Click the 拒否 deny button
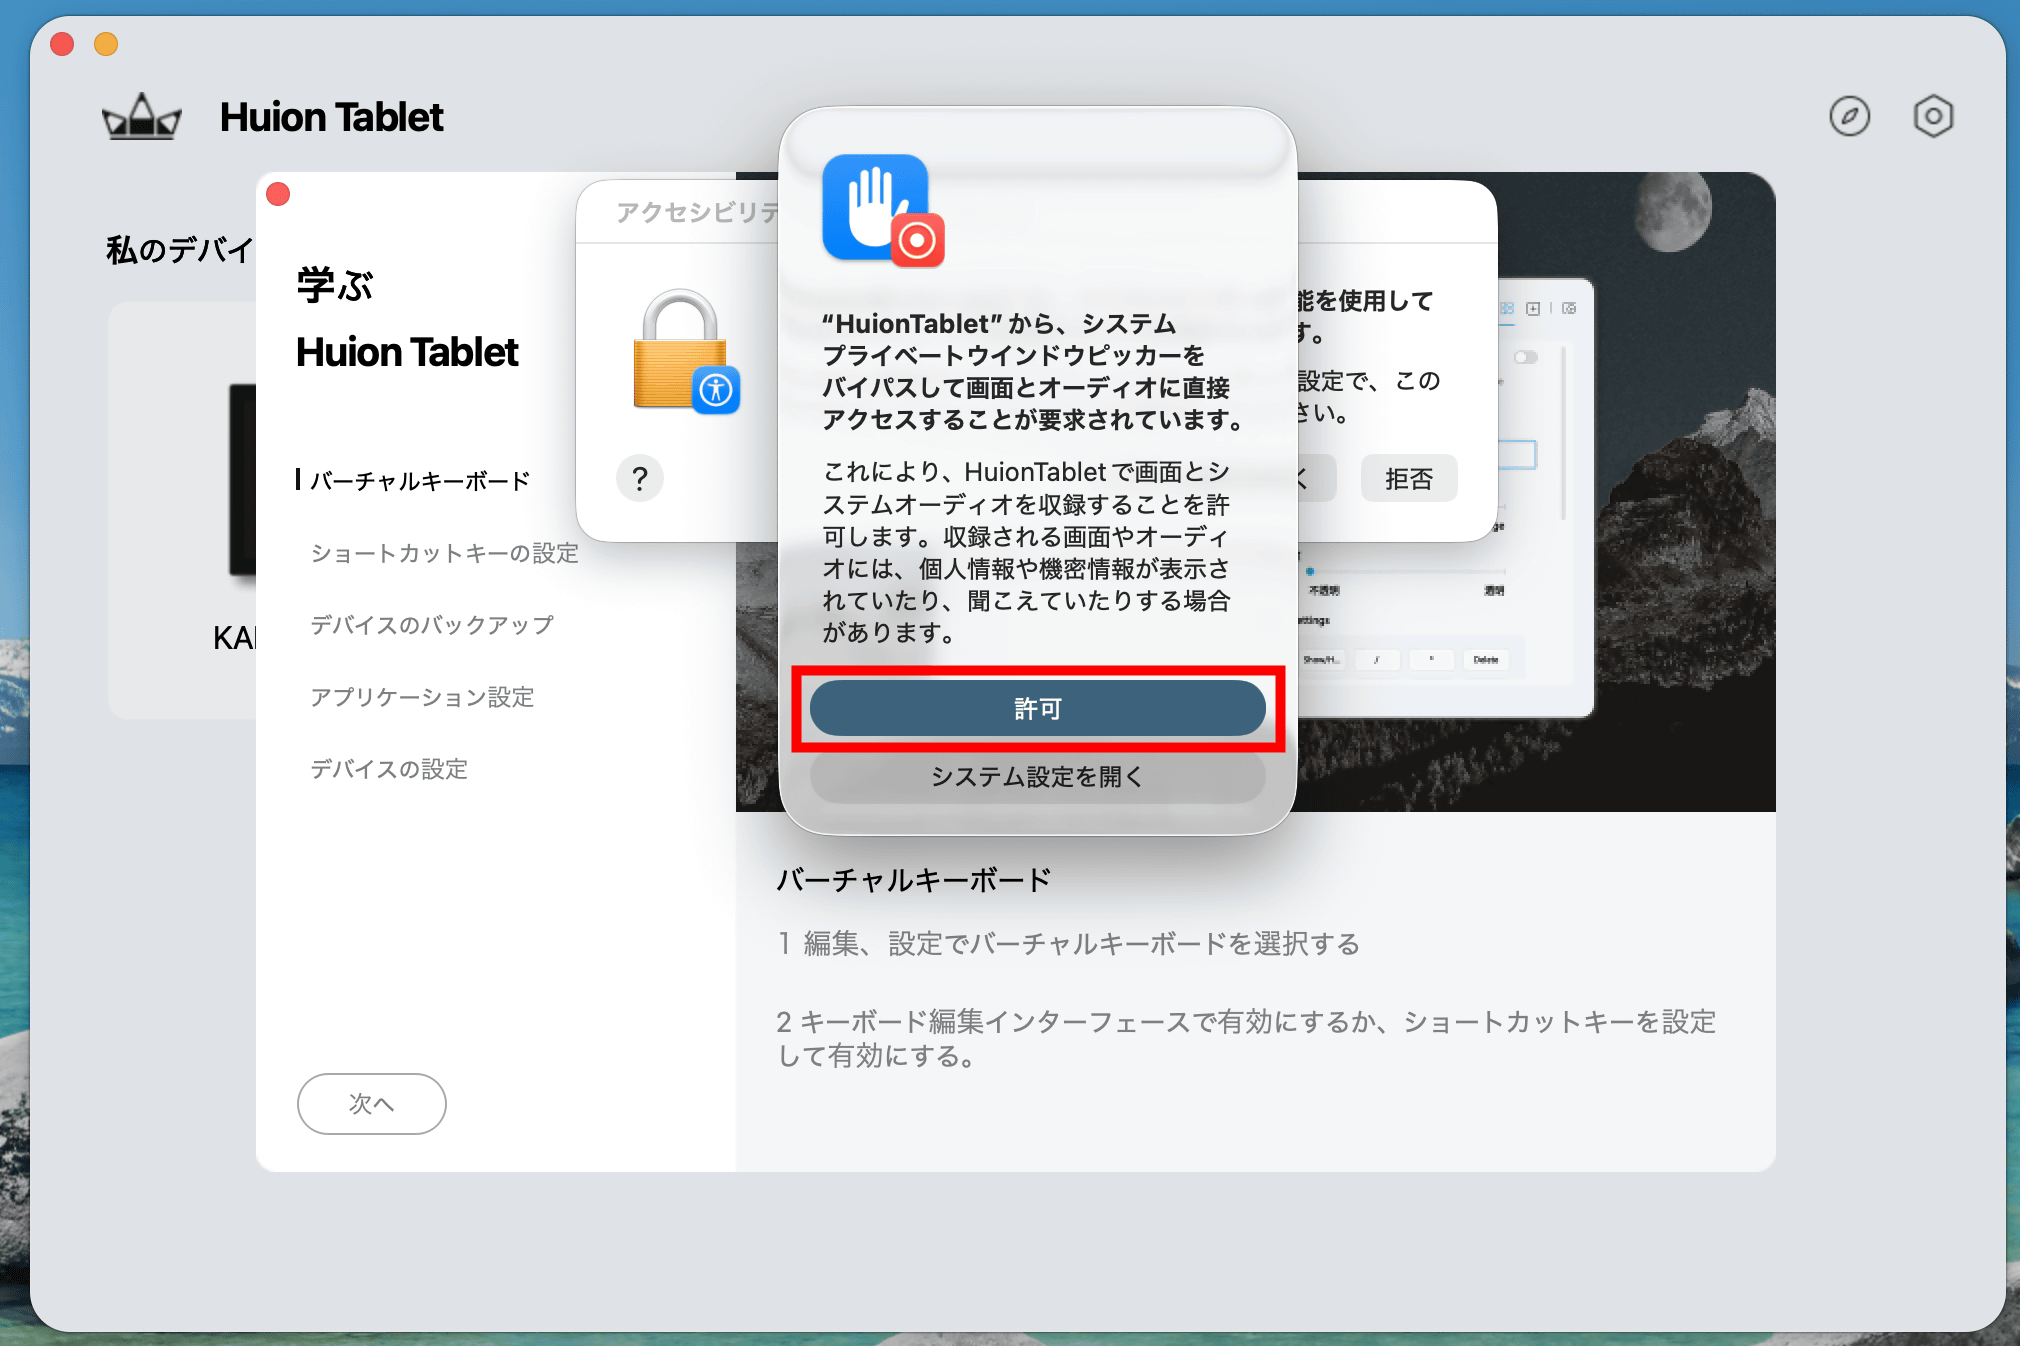The width and height of the screenshot is (2020, 1346). (1408, 479)
